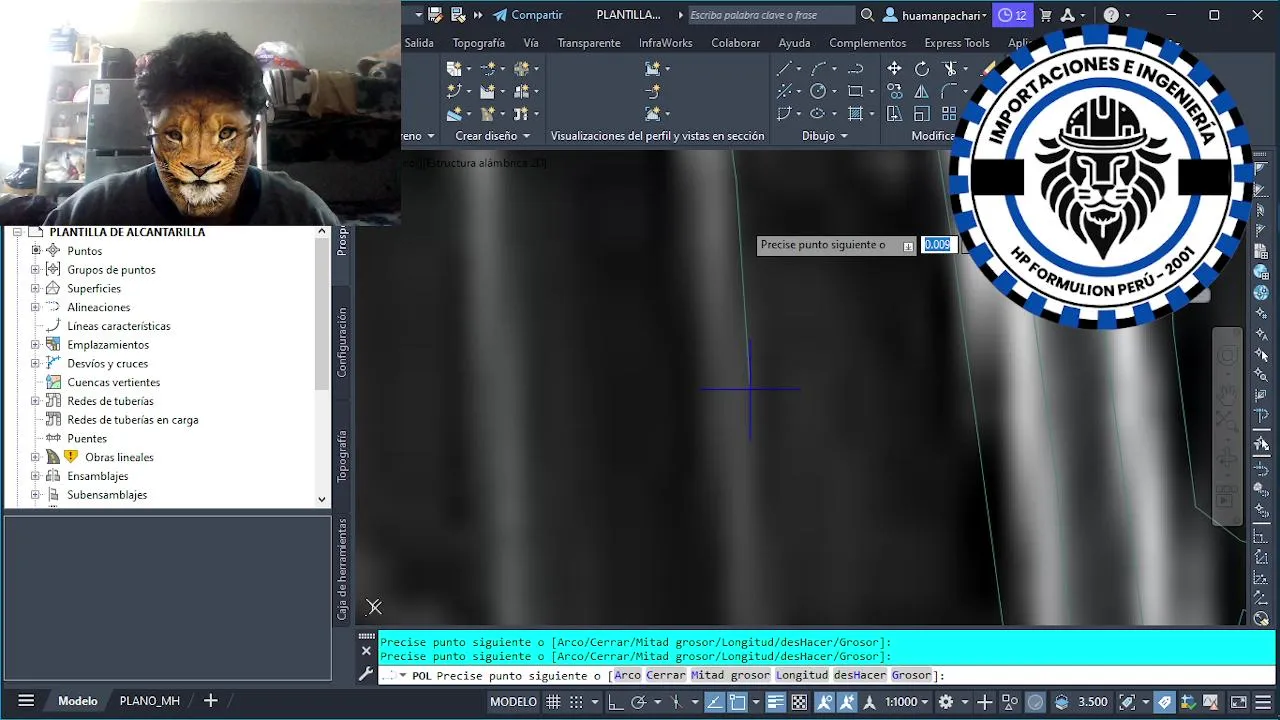Open the Transparente ribbon tab
This screenshot has height=720, width=1280.
(x=589, y=43)
